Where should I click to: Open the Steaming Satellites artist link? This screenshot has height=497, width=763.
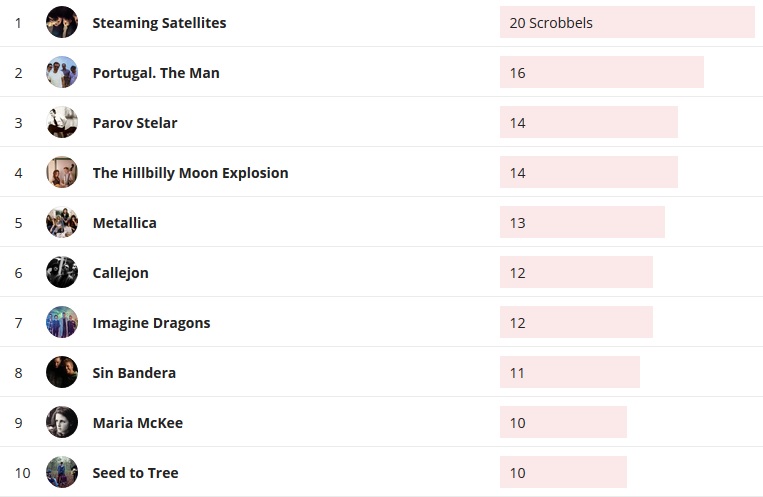159,23
